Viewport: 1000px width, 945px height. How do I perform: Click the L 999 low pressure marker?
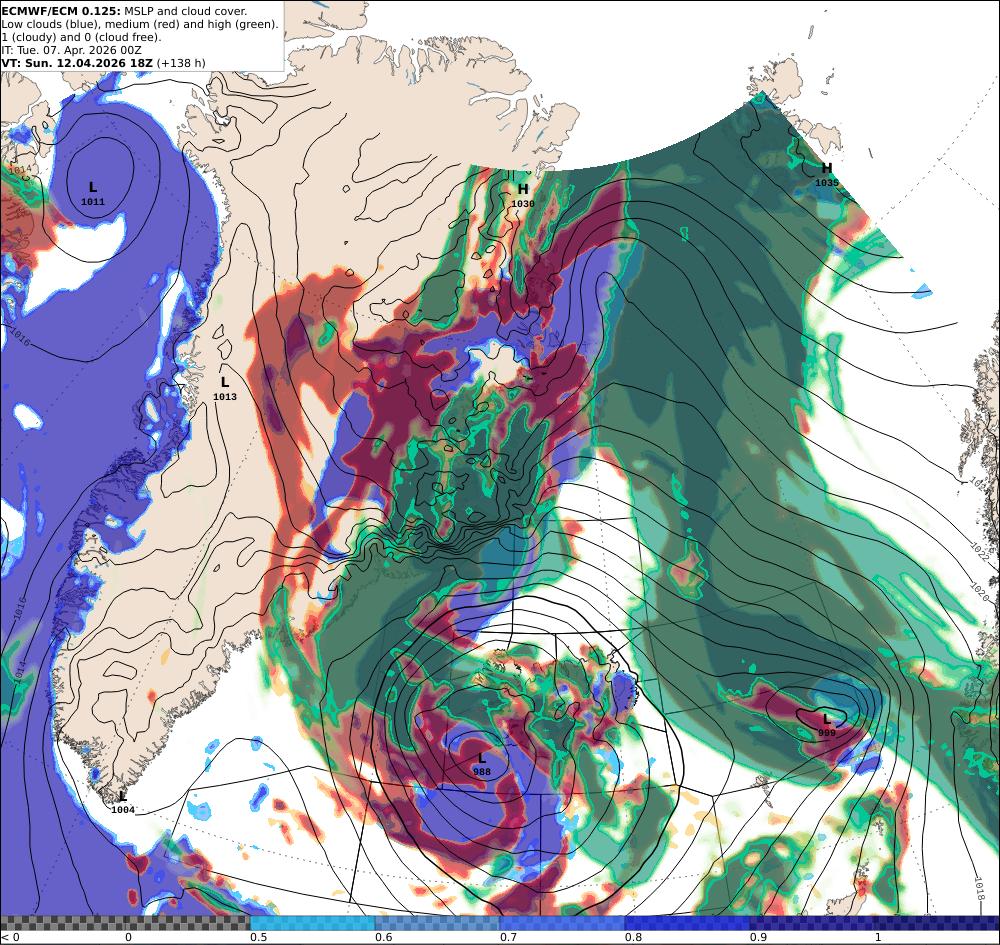[x=827, y=725]
